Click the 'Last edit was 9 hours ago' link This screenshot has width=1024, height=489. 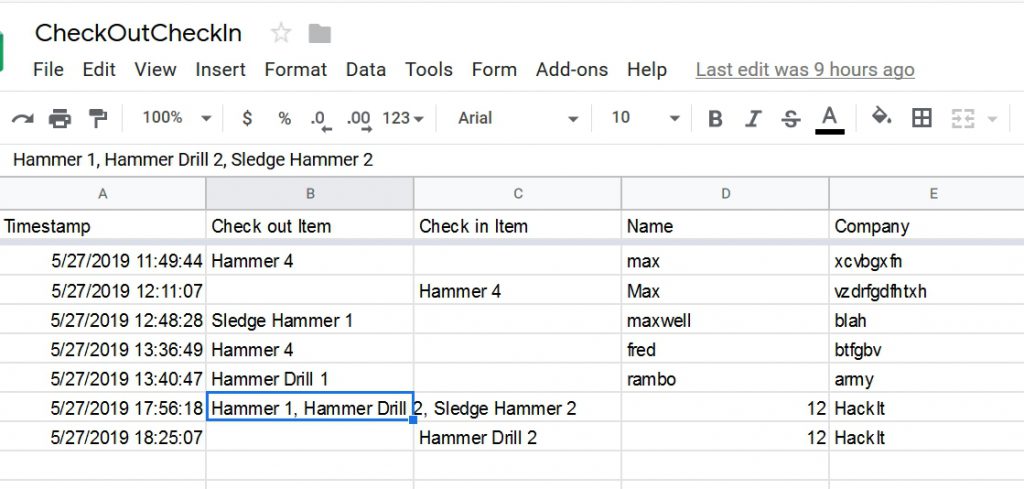point(804,69)
